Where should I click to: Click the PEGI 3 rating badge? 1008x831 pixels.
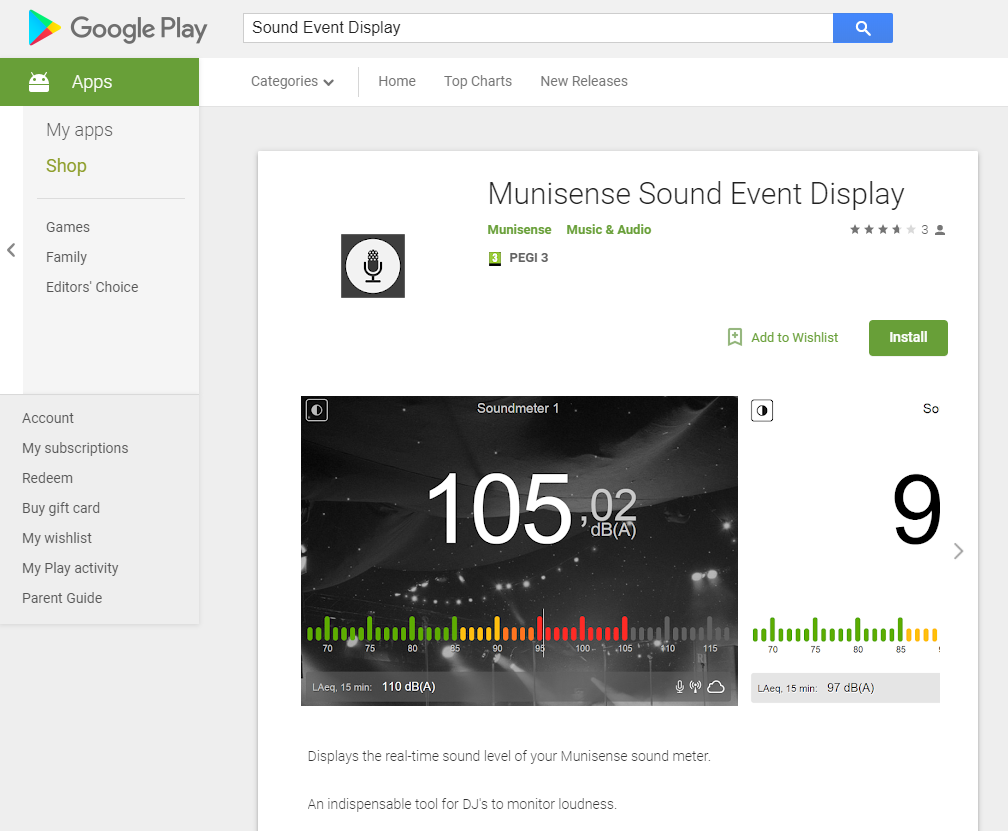click(517, 257)
